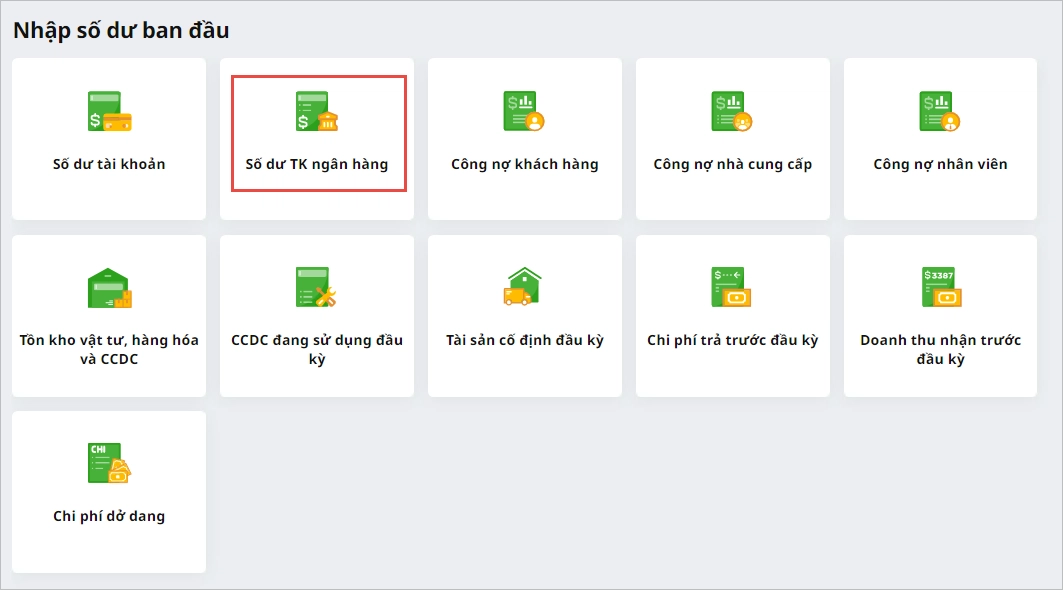This screenshot has height=590, width=1063.
Task: Open the Công nợ nhà cung cấp label
Action: pyautogui.click(x=732, y=164)
